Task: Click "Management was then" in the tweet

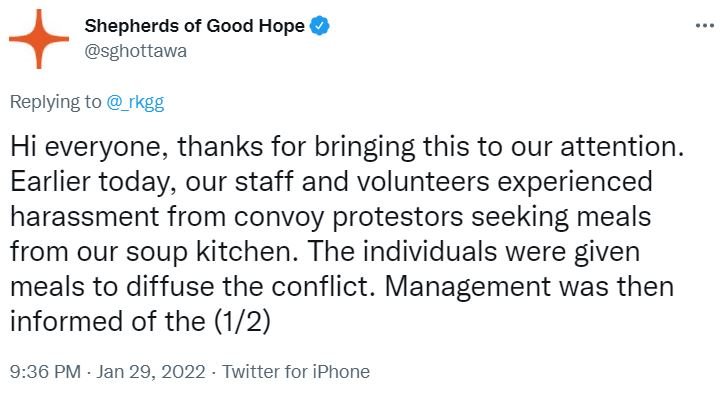Action: (x=529, y=286)
